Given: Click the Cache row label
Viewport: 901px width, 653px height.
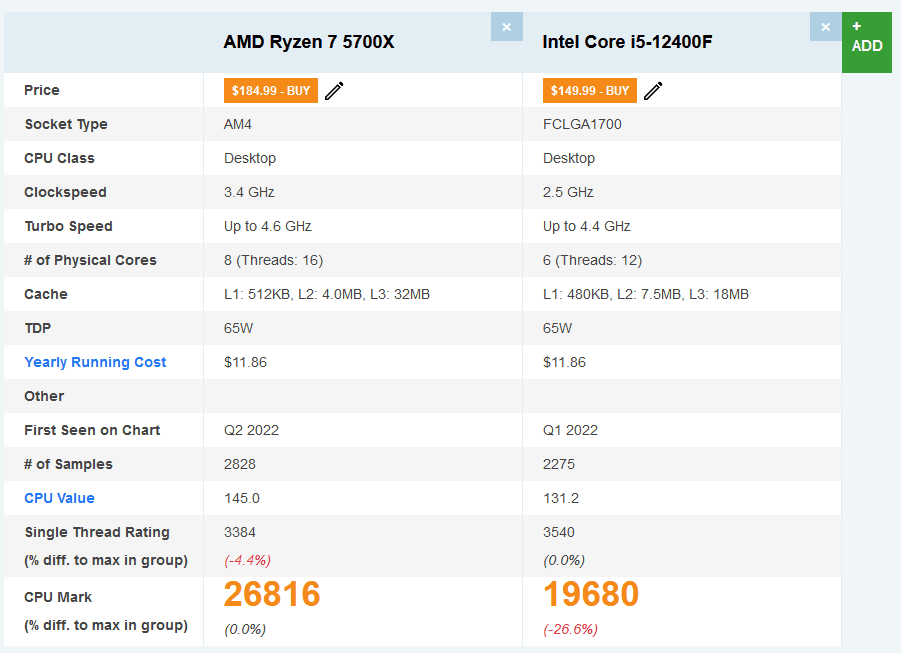Looking at the screenshot, I should [x=45, y=294].
